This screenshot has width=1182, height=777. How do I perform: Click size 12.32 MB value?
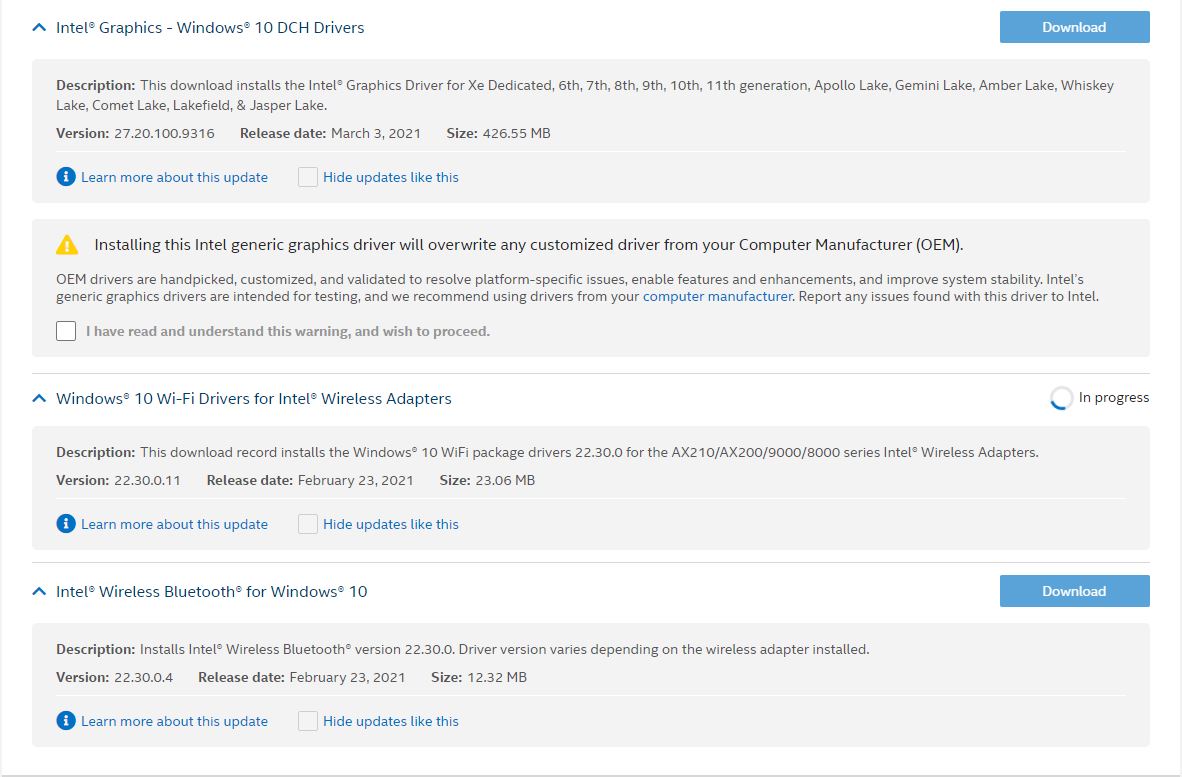tap(497, 678)
